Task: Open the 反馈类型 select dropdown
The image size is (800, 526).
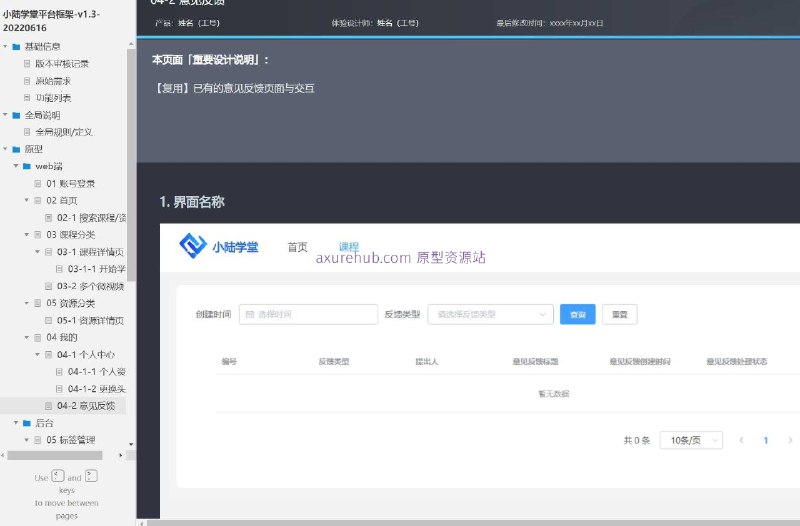Action: tap(490, 314)
